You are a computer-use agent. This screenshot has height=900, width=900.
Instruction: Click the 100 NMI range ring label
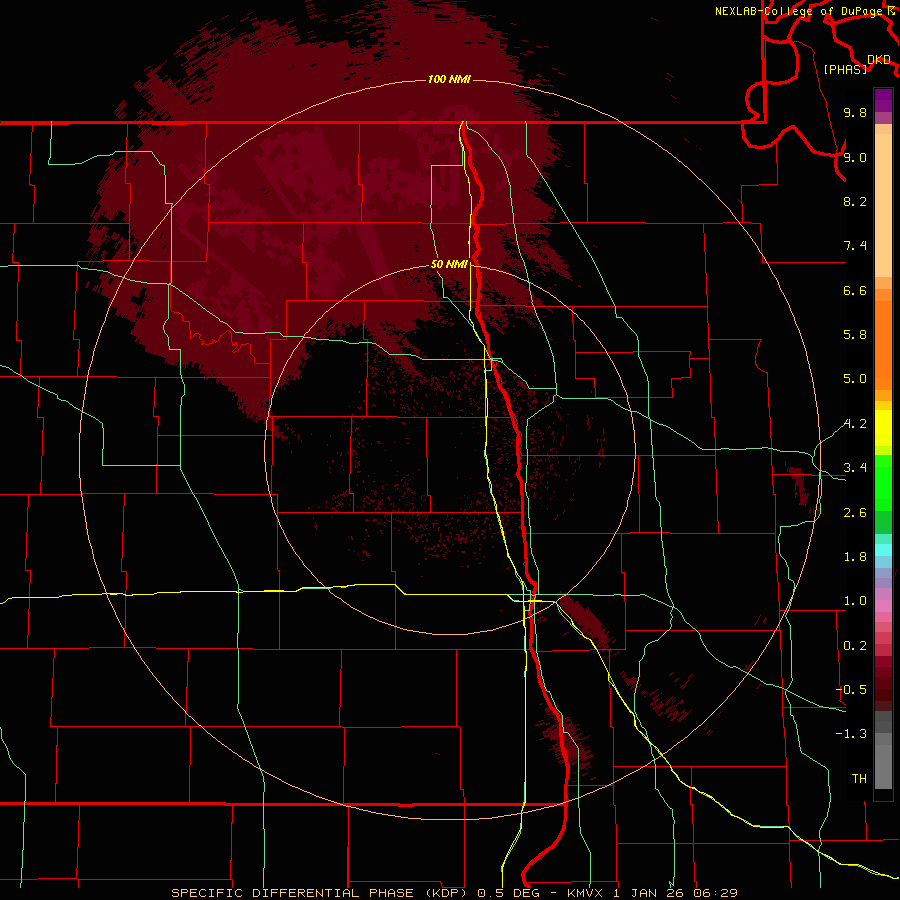[x=449, y=79]
